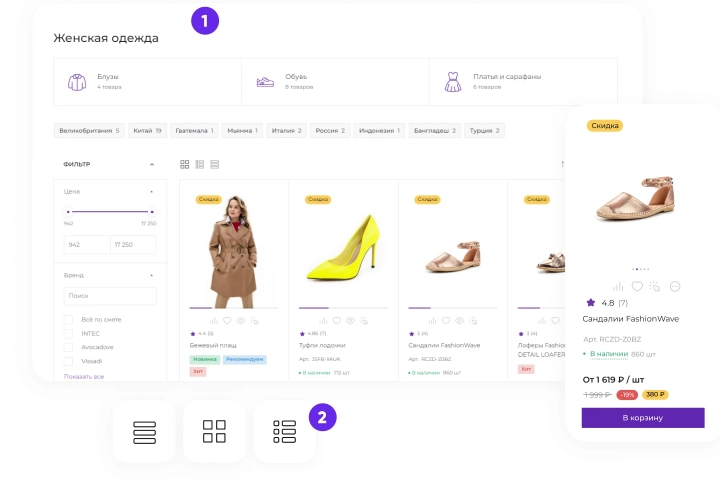Select the enlarged grid view tile
The height and width of the screenshot is (479, 720).
214,431
